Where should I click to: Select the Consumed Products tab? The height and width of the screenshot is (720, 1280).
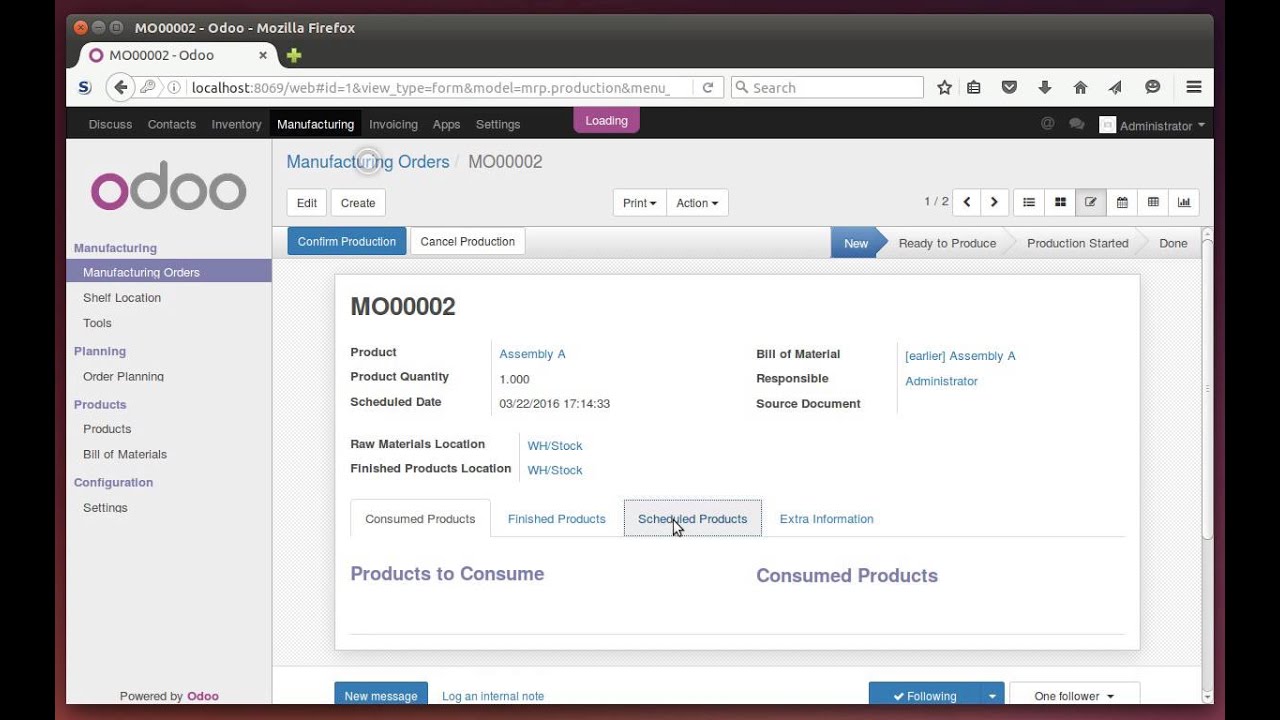420,519
